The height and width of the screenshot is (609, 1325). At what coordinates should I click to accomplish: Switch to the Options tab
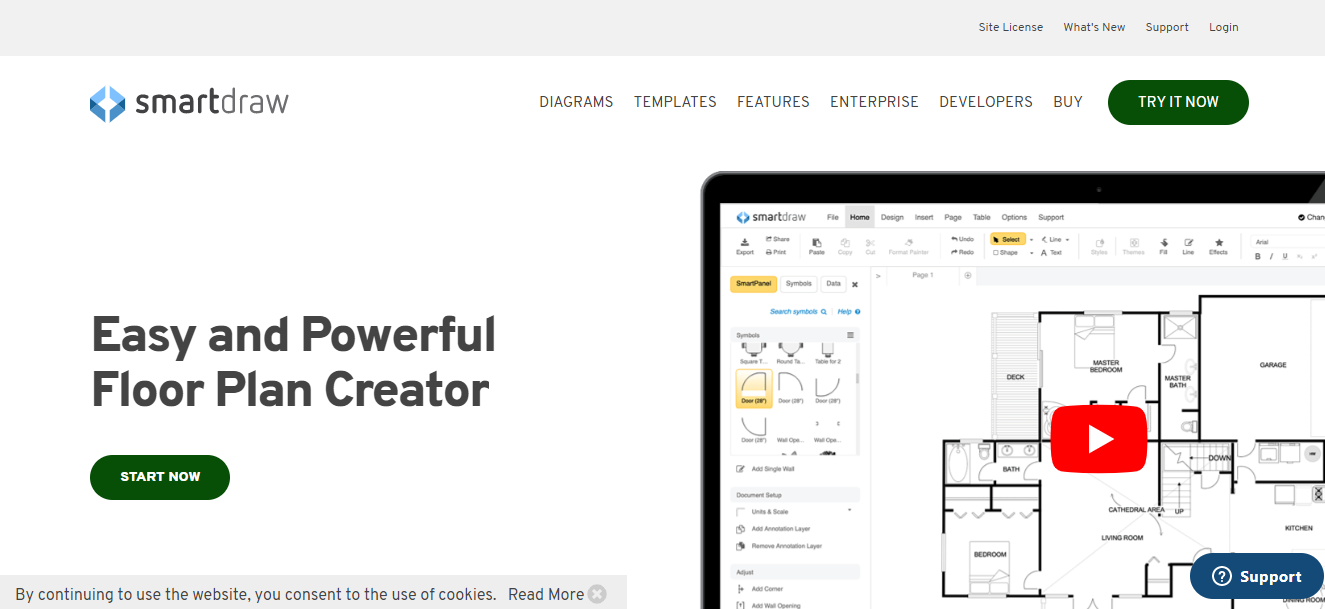(x=1014, y=217)
